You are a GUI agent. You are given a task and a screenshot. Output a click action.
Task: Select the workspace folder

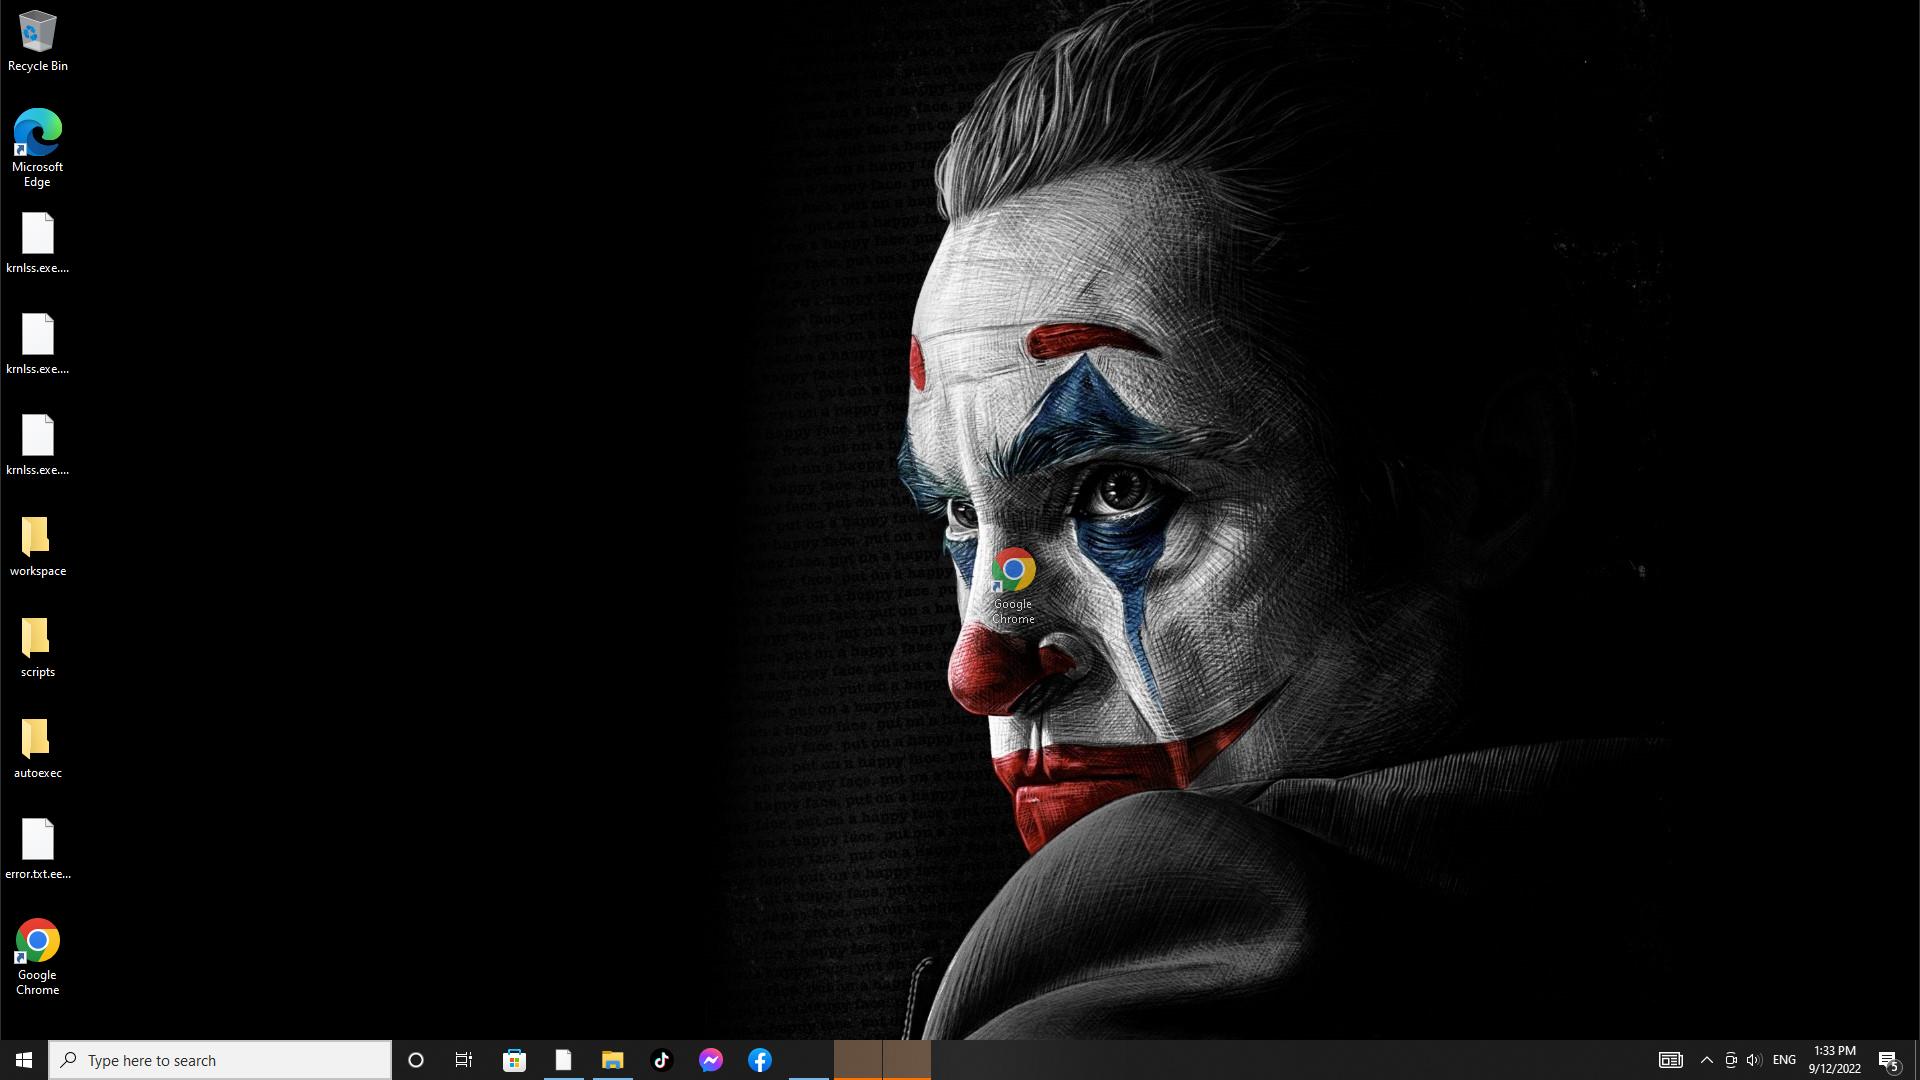click(37, 538)
